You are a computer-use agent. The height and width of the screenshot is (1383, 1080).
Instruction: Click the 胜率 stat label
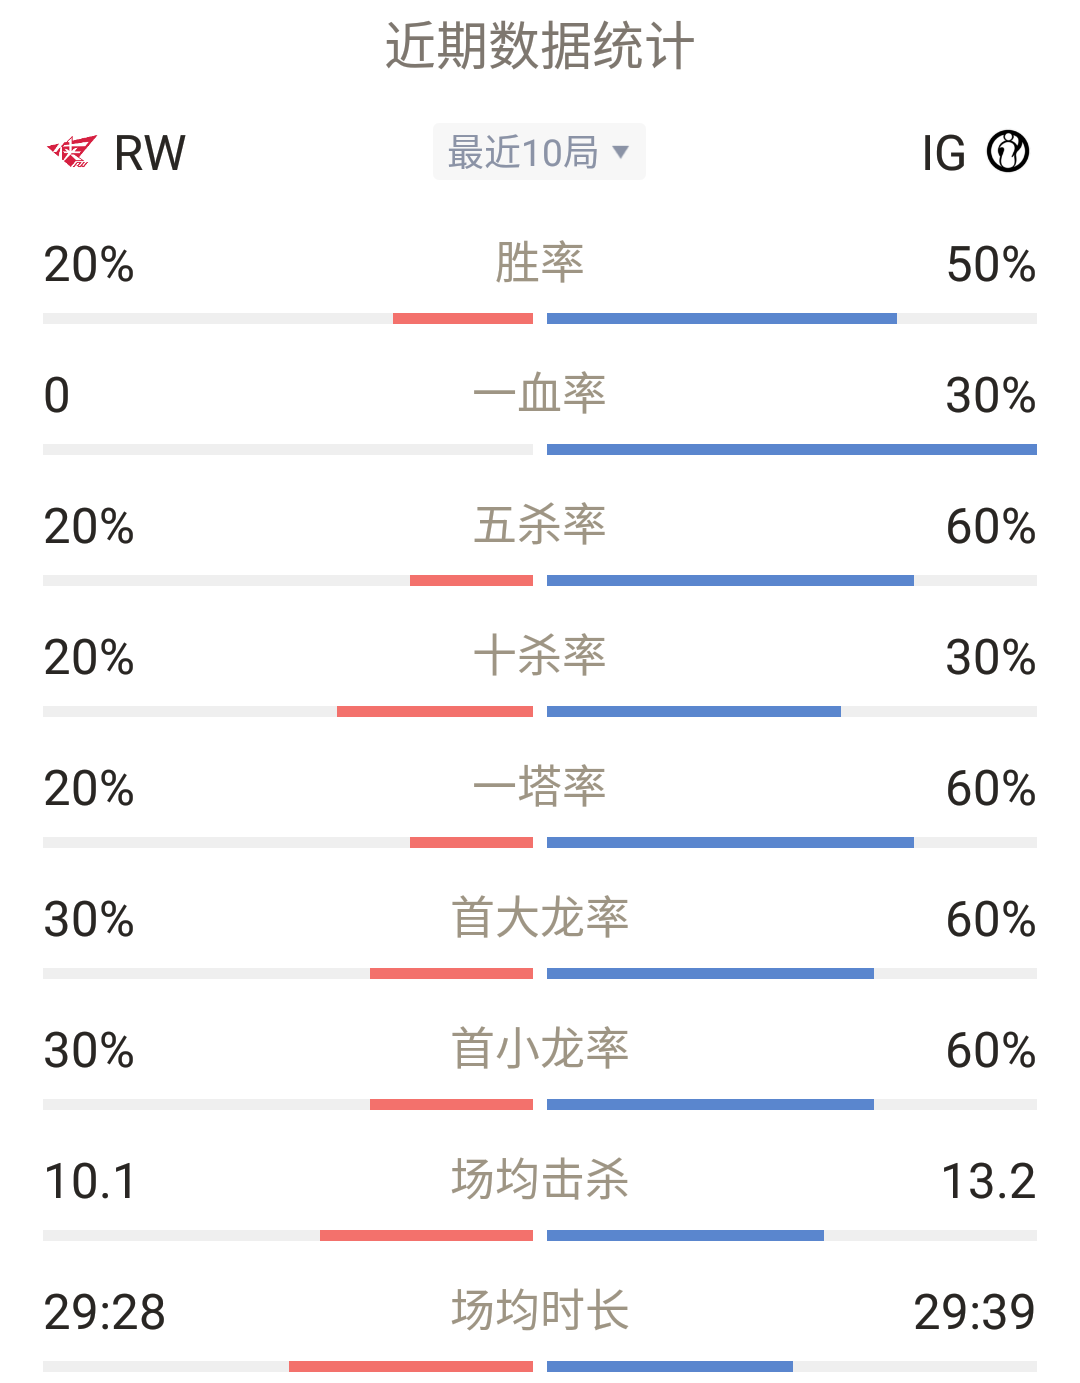pyautogui.click(x=540, y=263)
